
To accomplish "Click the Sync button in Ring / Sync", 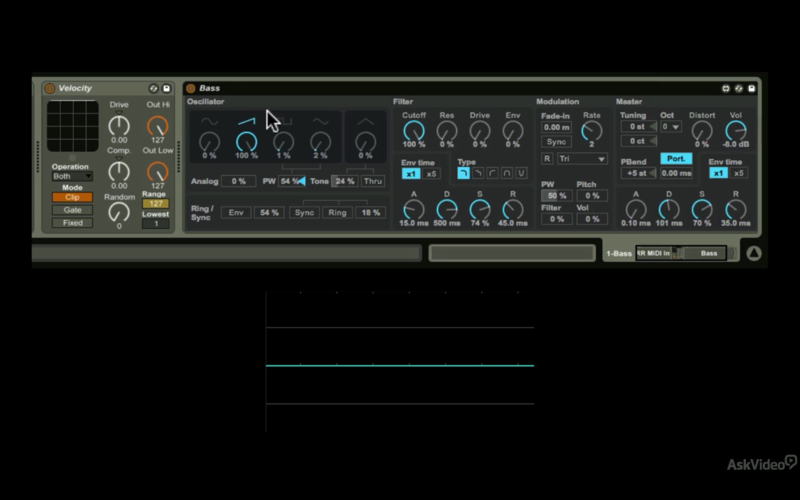I will [304, 213].
